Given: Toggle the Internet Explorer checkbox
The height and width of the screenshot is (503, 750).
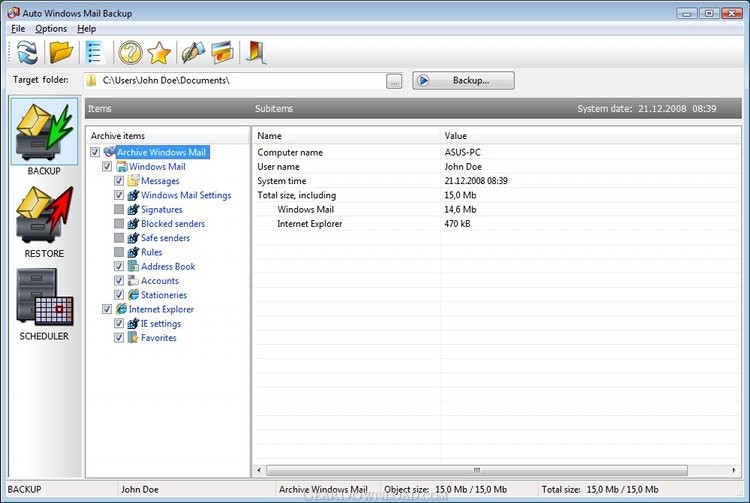Looking at the screenshot, I should tap(107, 309).
